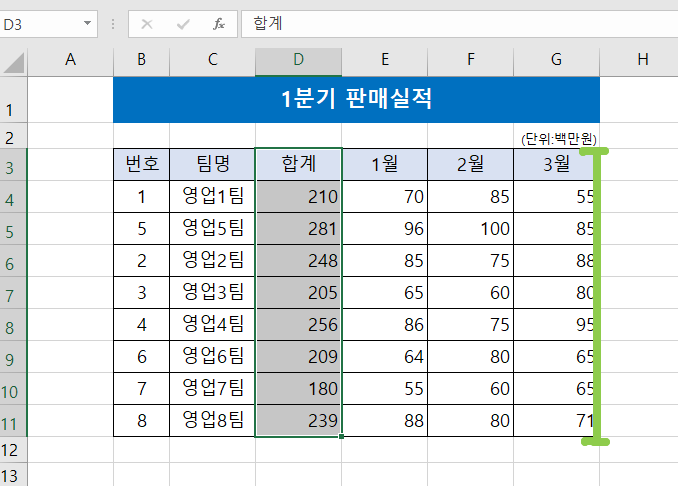Select column A header
Screen dimensions: 678x486
(x=70, y=59)
